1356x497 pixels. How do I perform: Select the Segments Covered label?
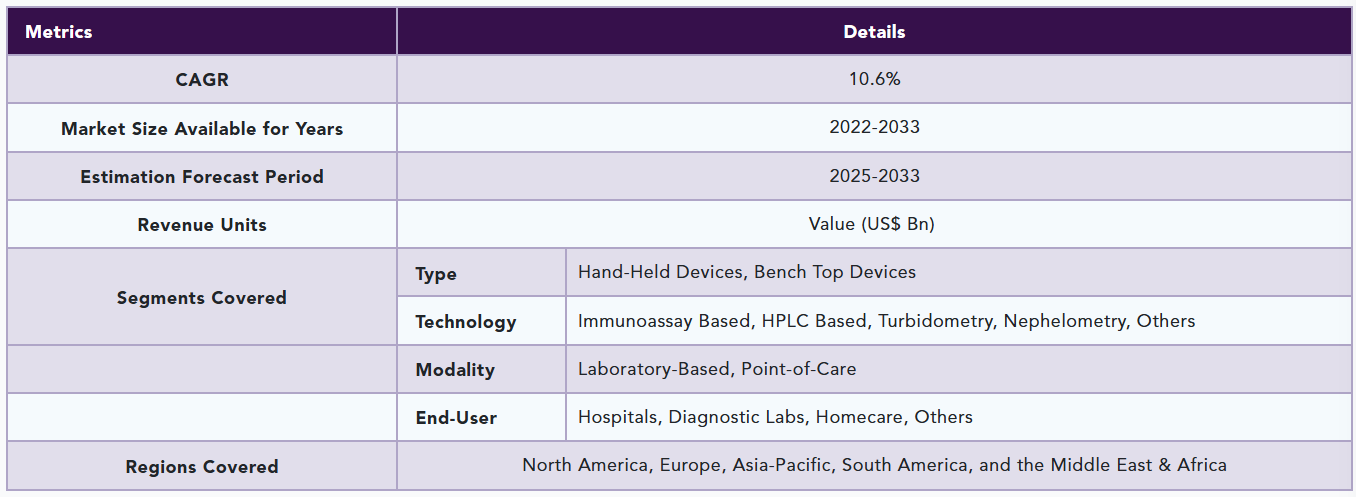pyautogui.click(x=202, y=298)
